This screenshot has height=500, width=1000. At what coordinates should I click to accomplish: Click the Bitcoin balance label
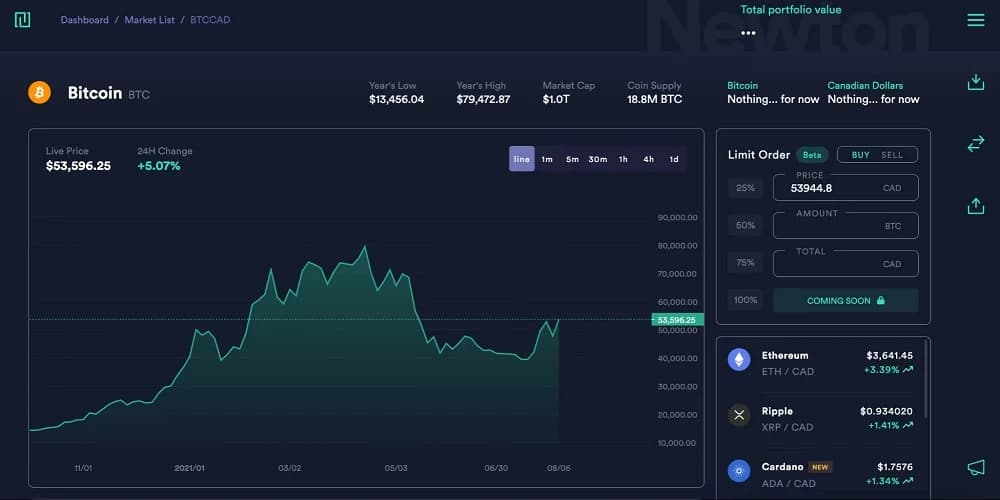742,85
